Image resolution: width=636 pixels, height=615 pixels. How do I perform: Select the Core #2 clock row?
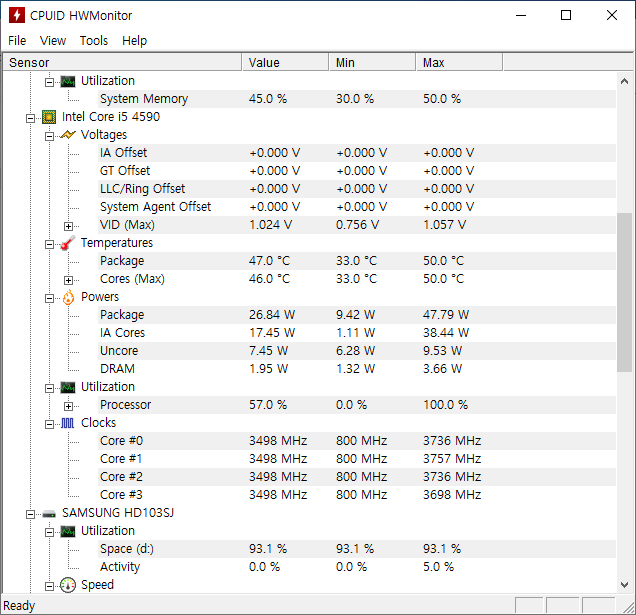pos(357,477)
